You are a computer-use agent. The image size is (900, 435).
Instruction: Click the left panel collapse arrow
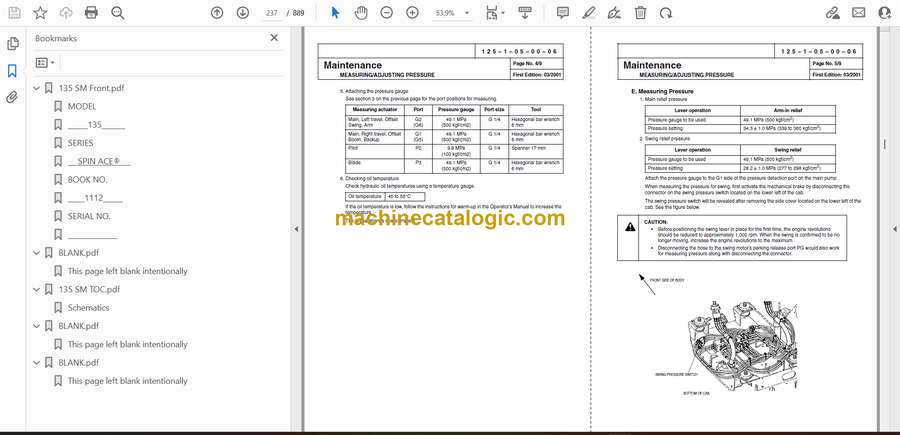pos(297,229)
